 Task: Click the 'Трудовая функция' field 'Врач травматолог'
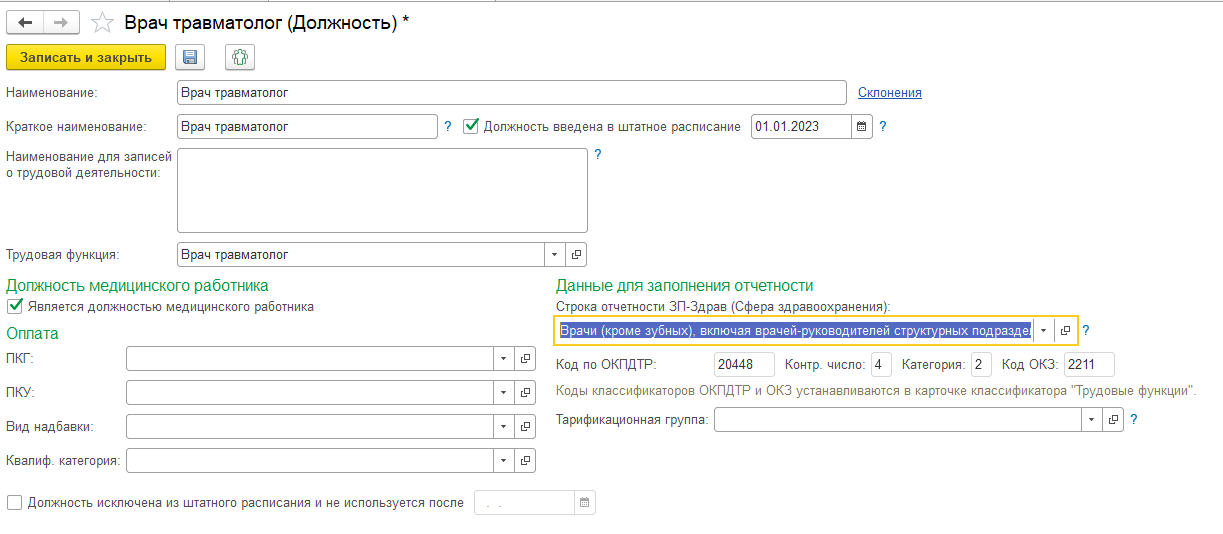point(361,254)
